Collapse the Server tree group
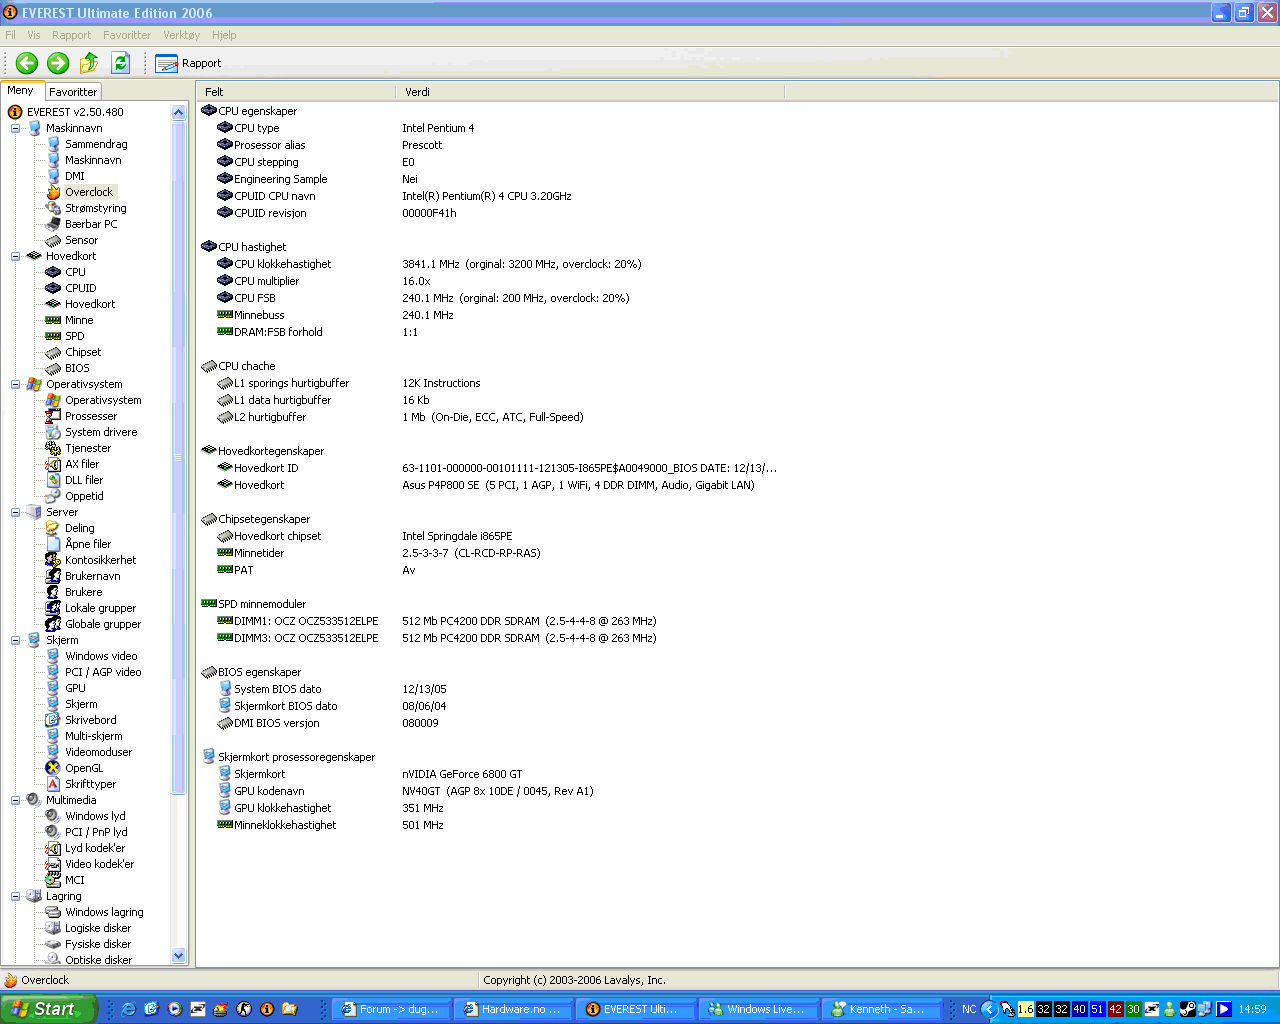1280x1024 pixels. (x=15, y=512)
